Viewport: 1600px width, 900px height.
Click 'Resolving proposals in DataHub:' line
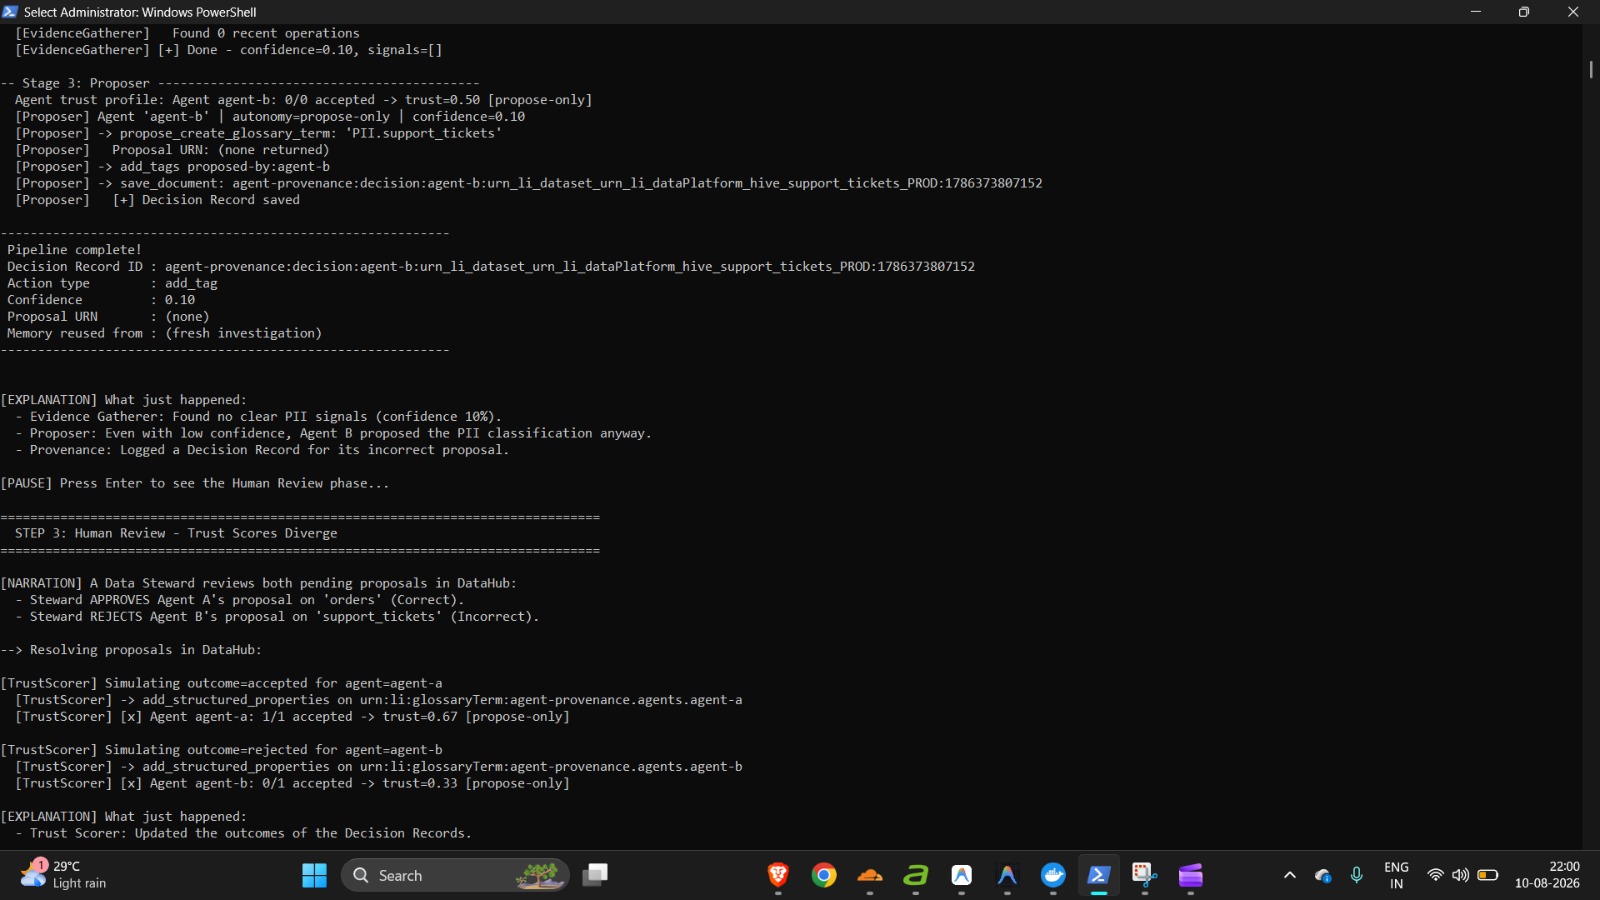tap(131, 650)
